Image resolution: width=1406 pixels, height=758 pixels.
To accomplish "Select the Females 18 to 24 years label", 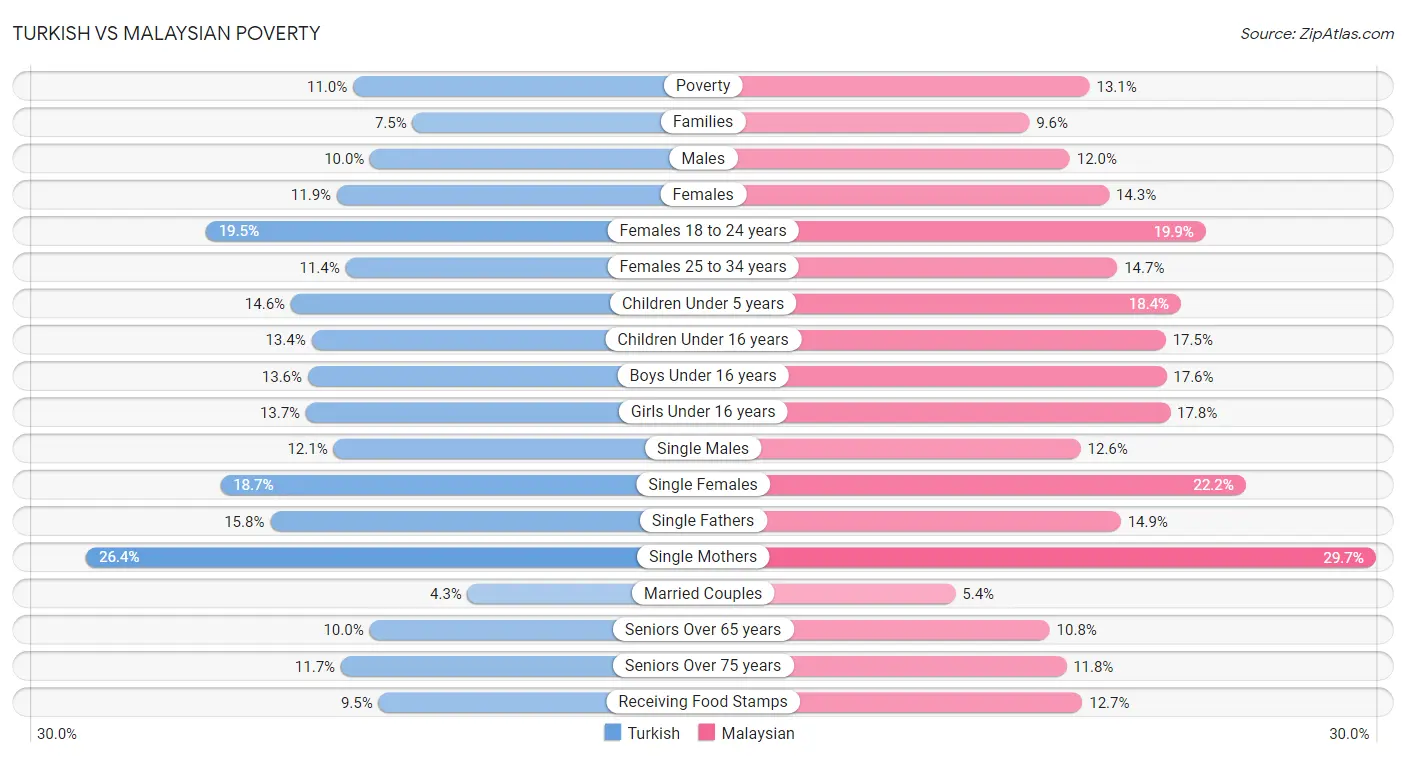I will coord(703,231).
